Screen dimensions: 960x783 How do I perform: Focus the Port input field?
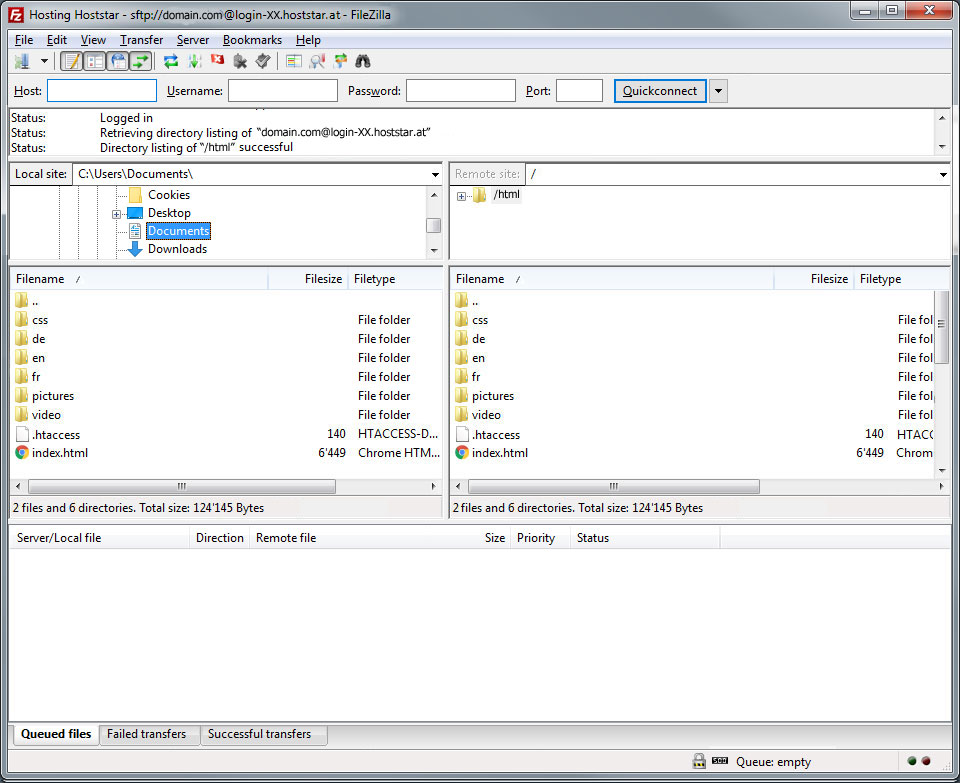click(579, 91)
